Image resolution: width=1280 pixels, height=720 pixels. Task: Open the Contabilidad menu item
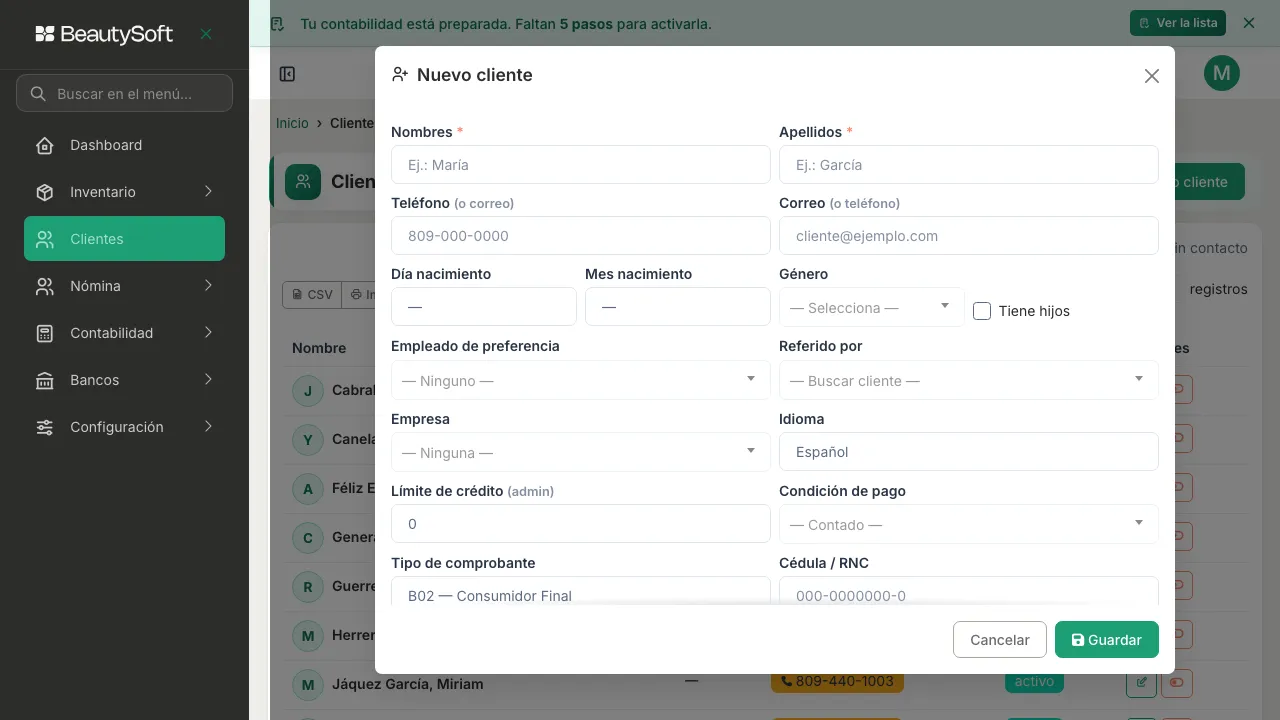coord(124,333)
